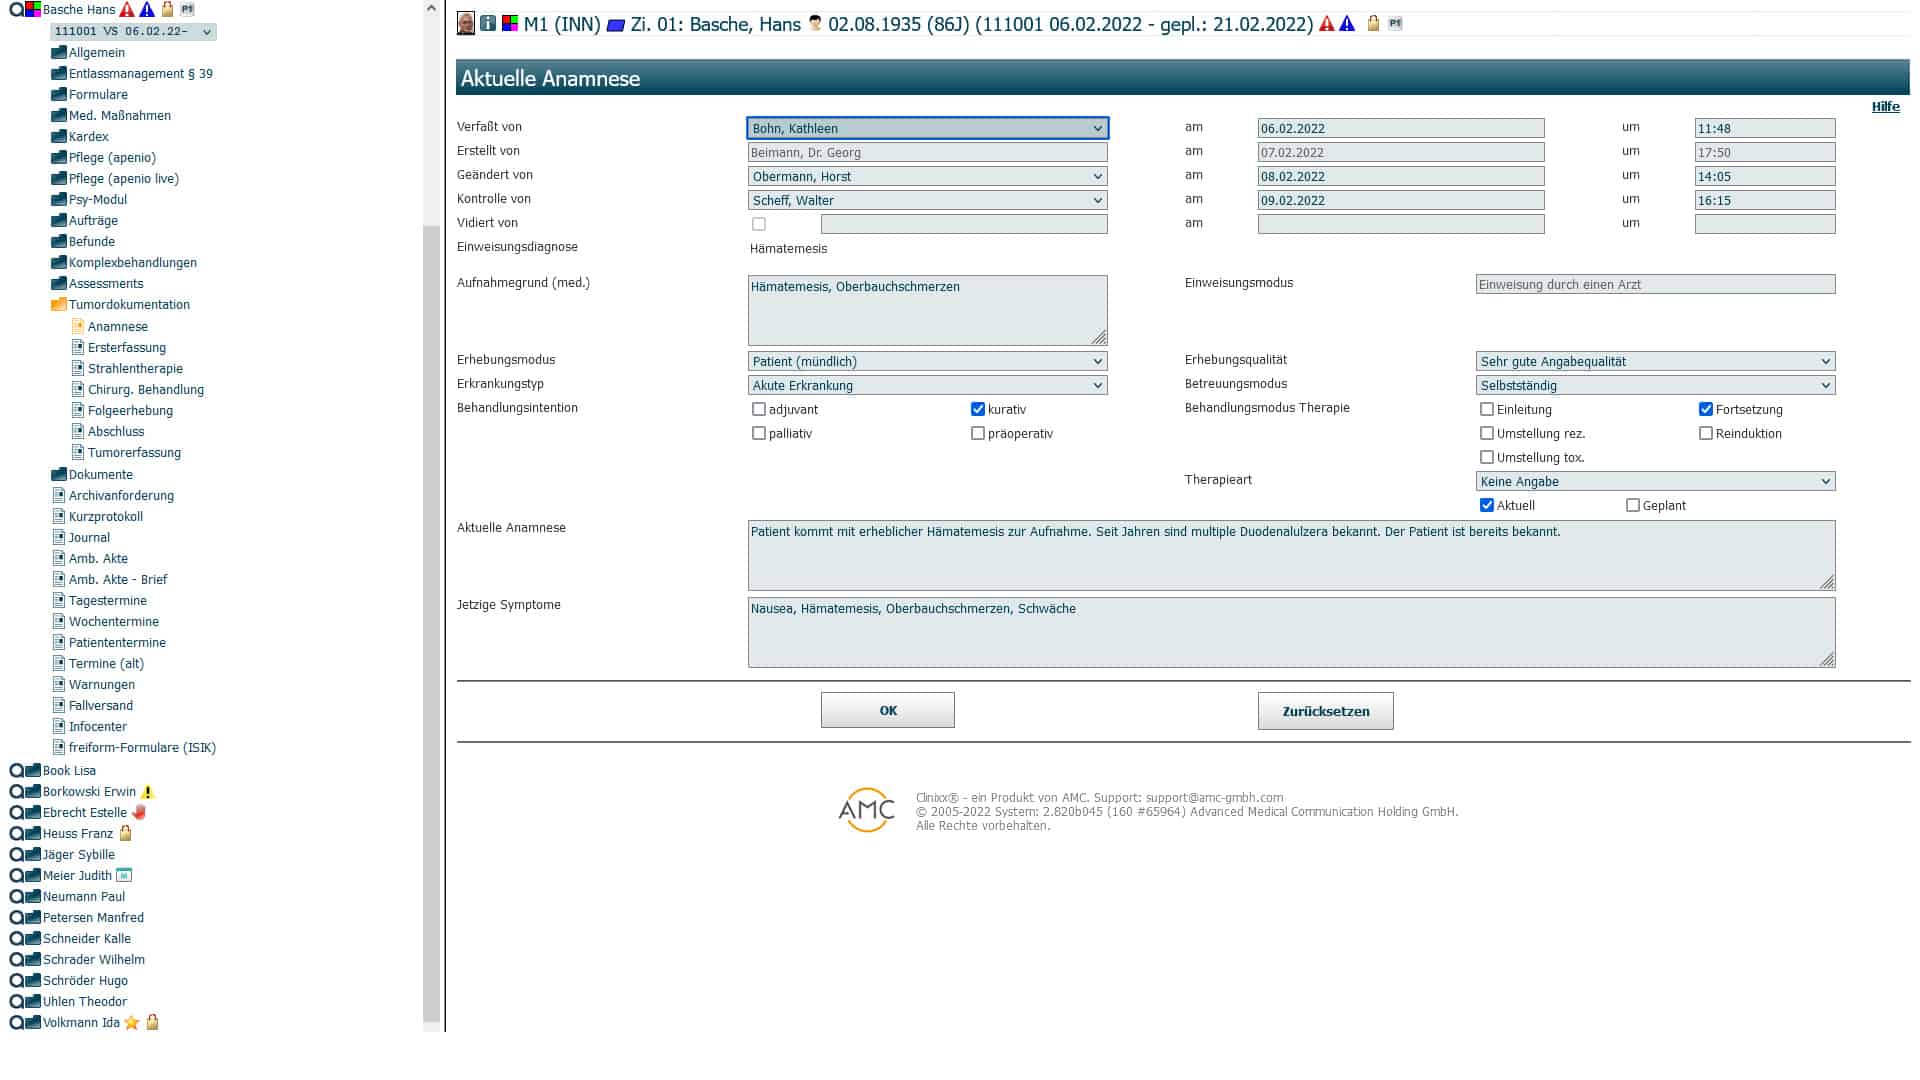Open the Kardex folder in sidebar
This screenshot has height=1080, width=1920.
tap(88, 137)
